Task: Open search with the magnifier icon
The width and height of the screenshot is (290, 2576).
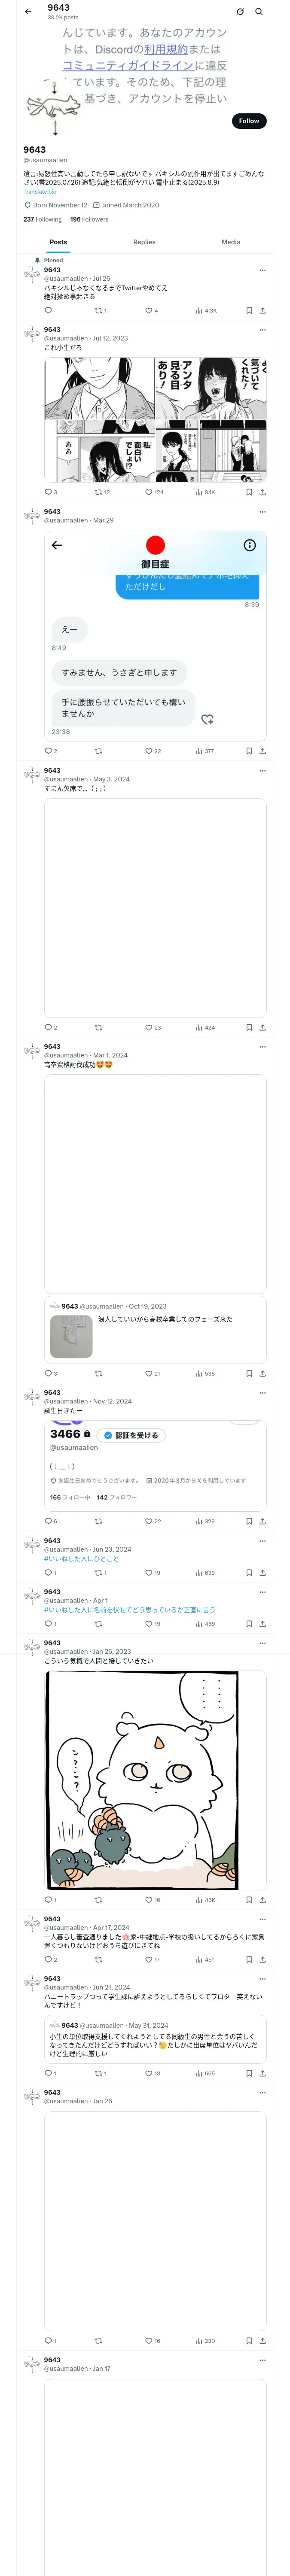Action: [x=259, y=12]
